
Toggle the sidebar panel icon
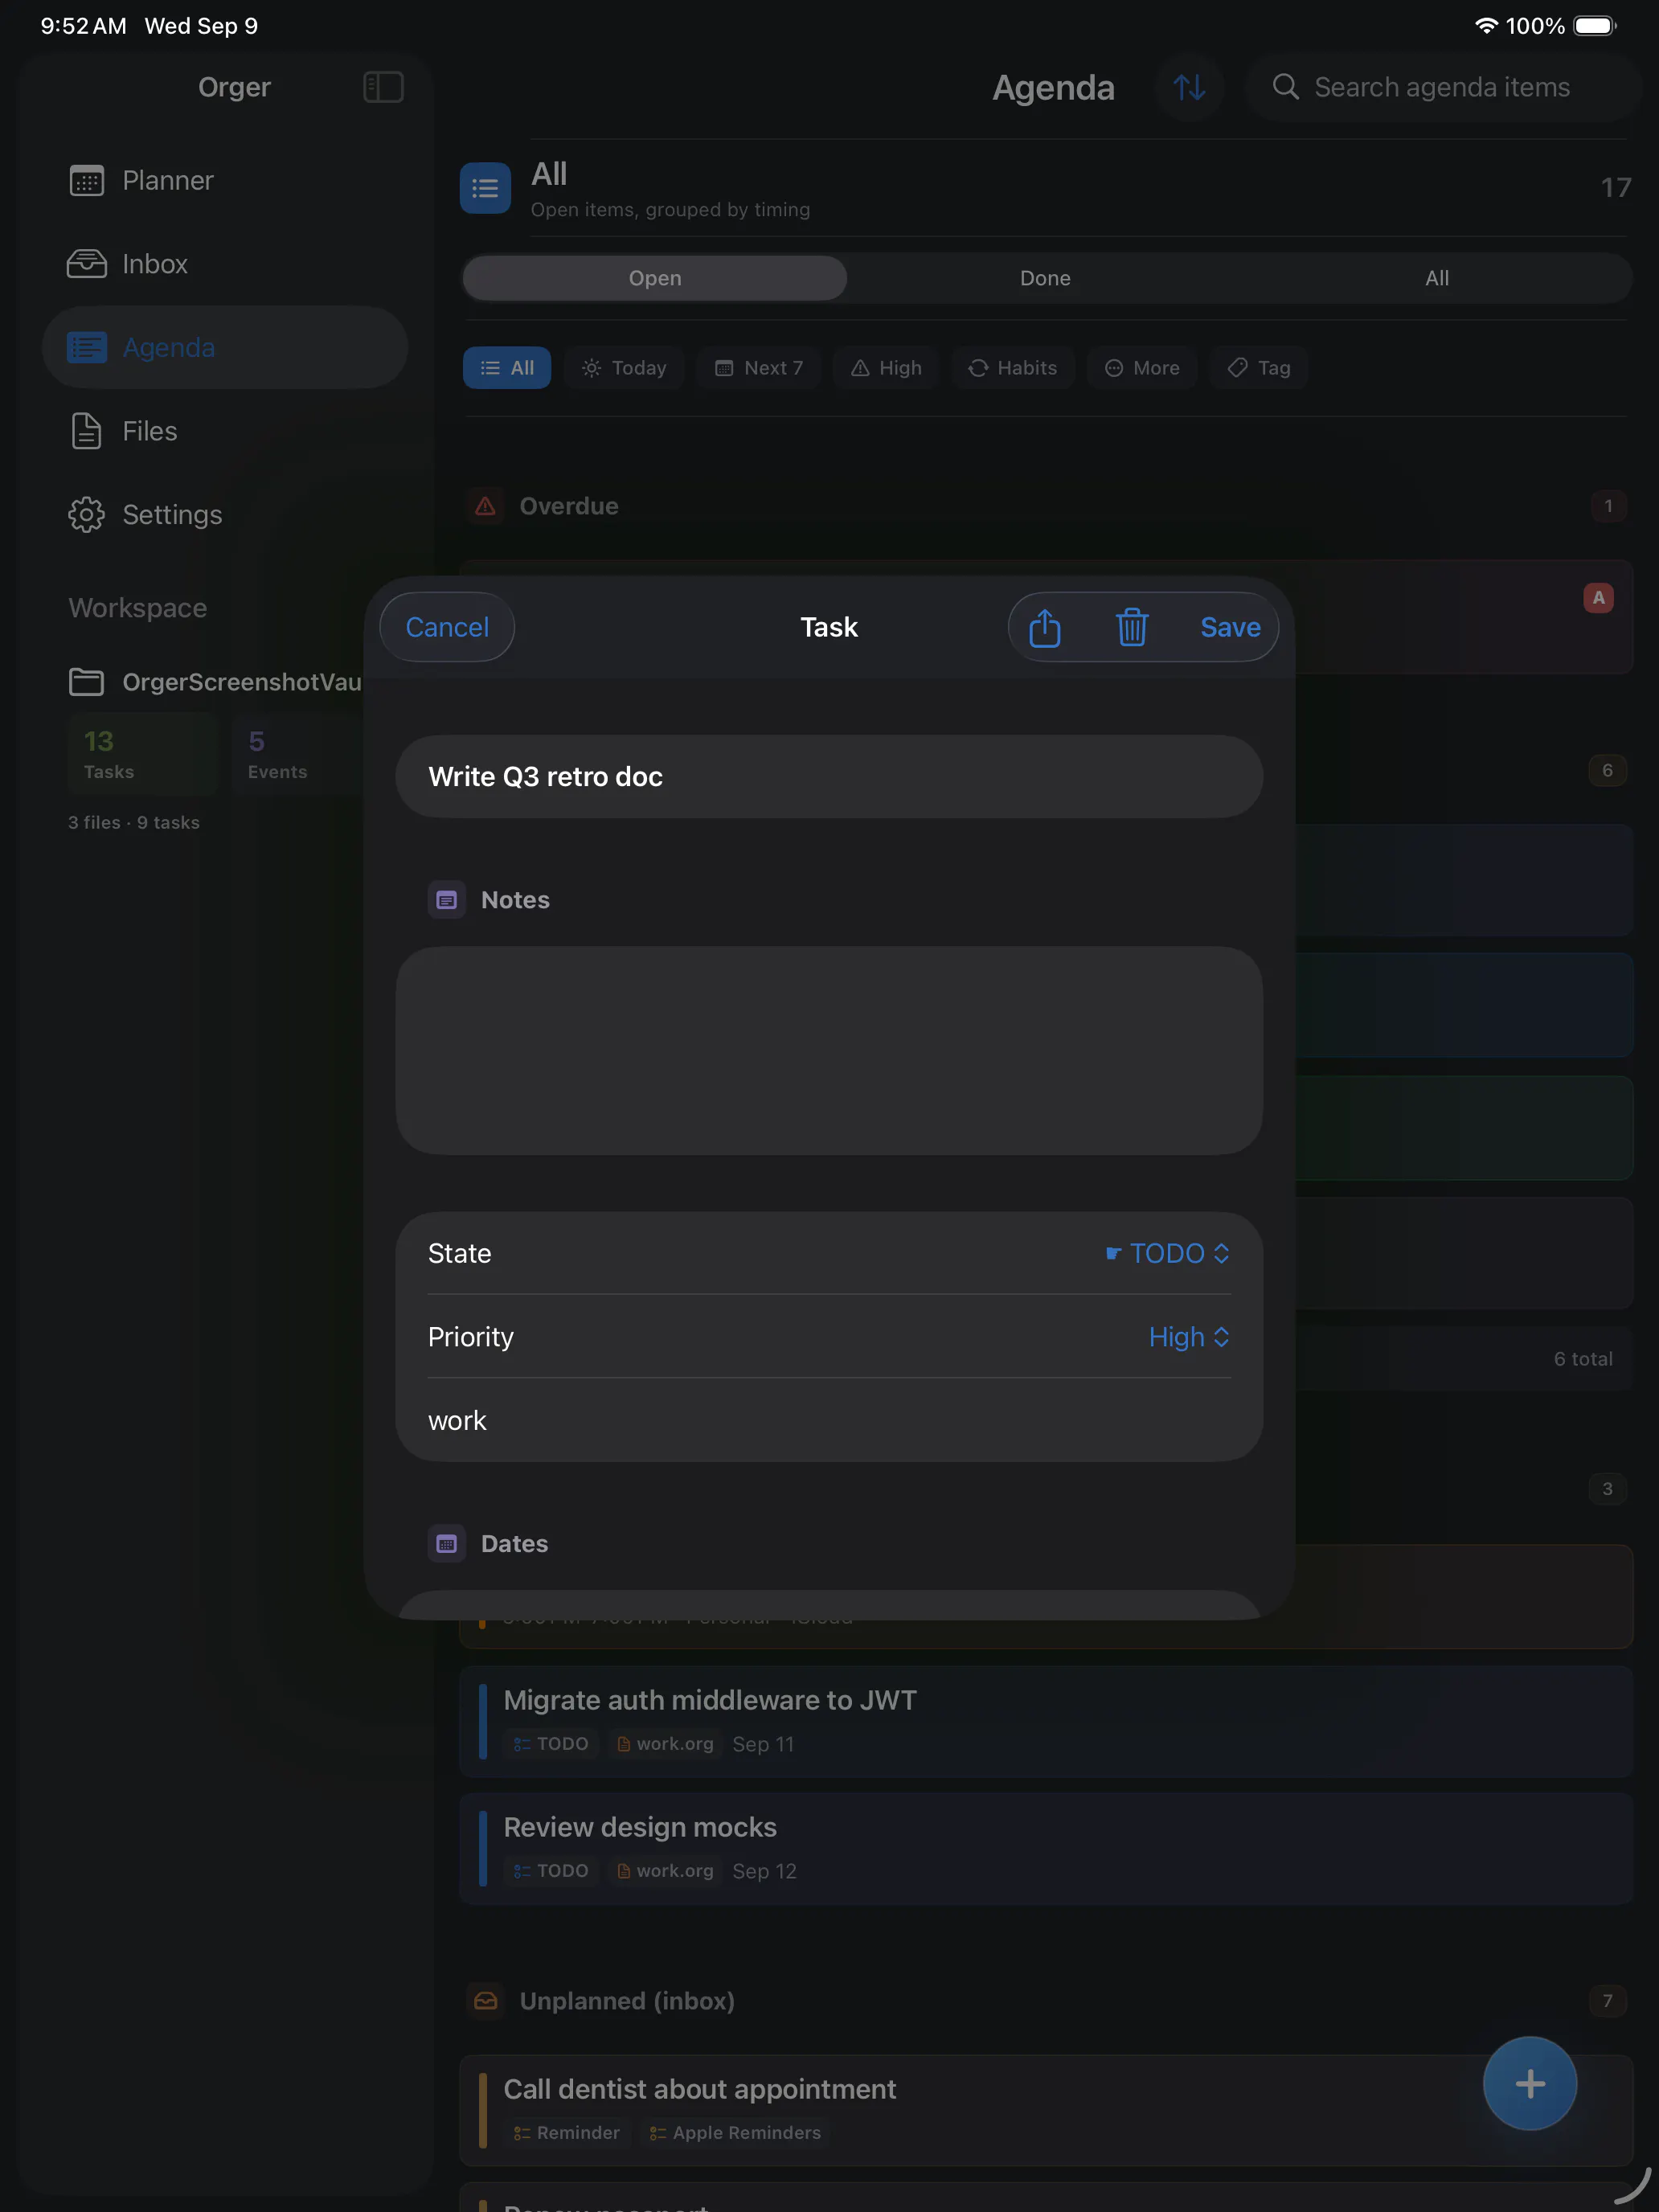pos(383,87)
